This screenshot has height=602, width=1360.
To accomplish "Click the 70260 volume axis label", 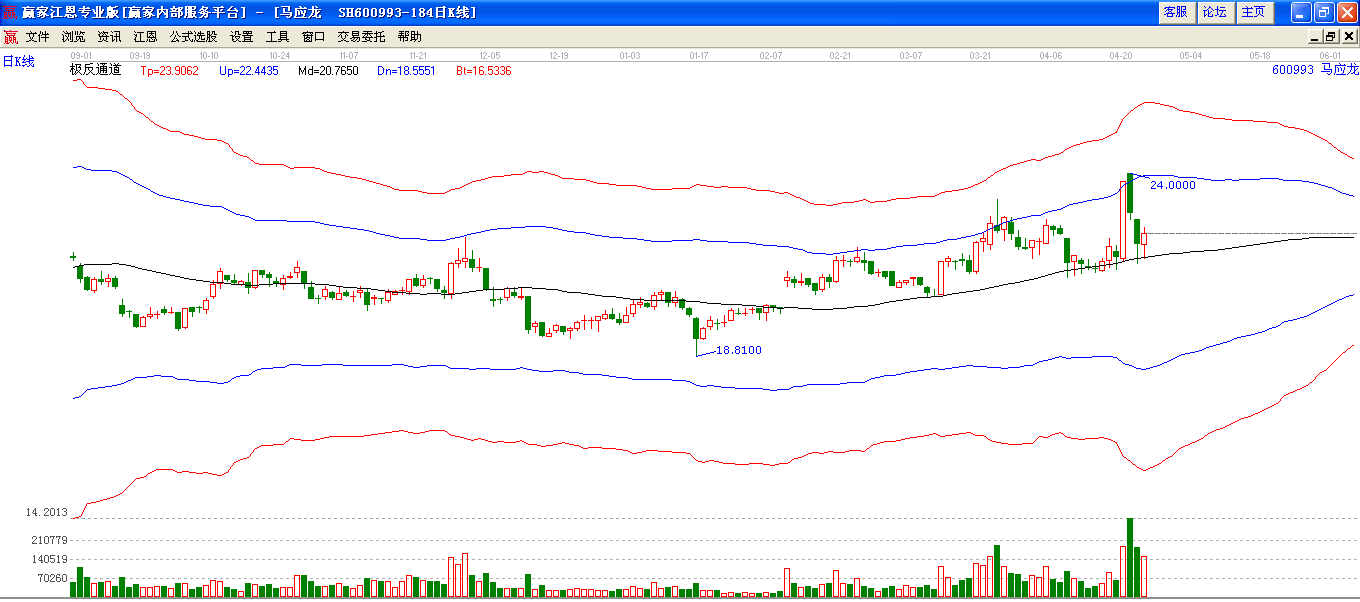I will tap(52, 578).
